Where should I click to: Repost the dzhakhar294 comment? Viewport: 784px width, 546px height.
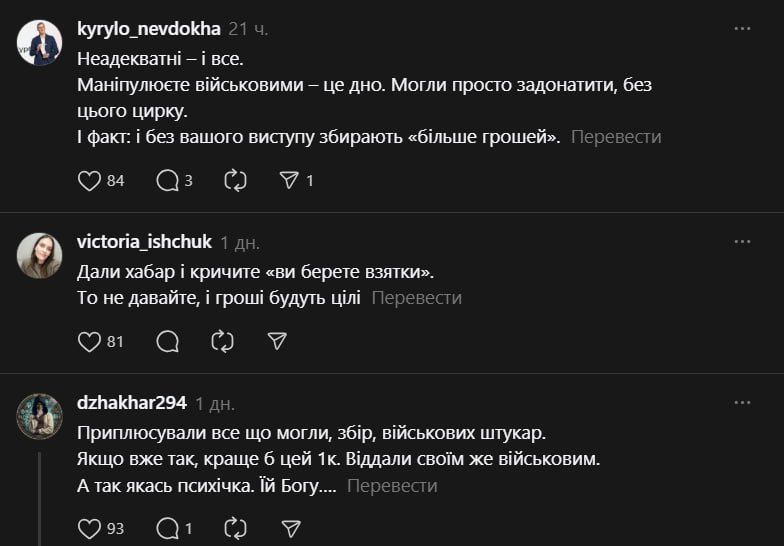235,528
